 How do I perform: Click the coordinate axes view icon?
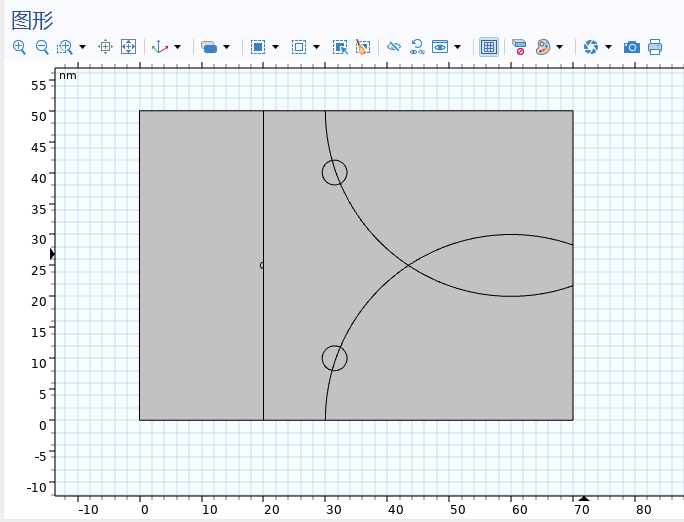tap(160, 47)
